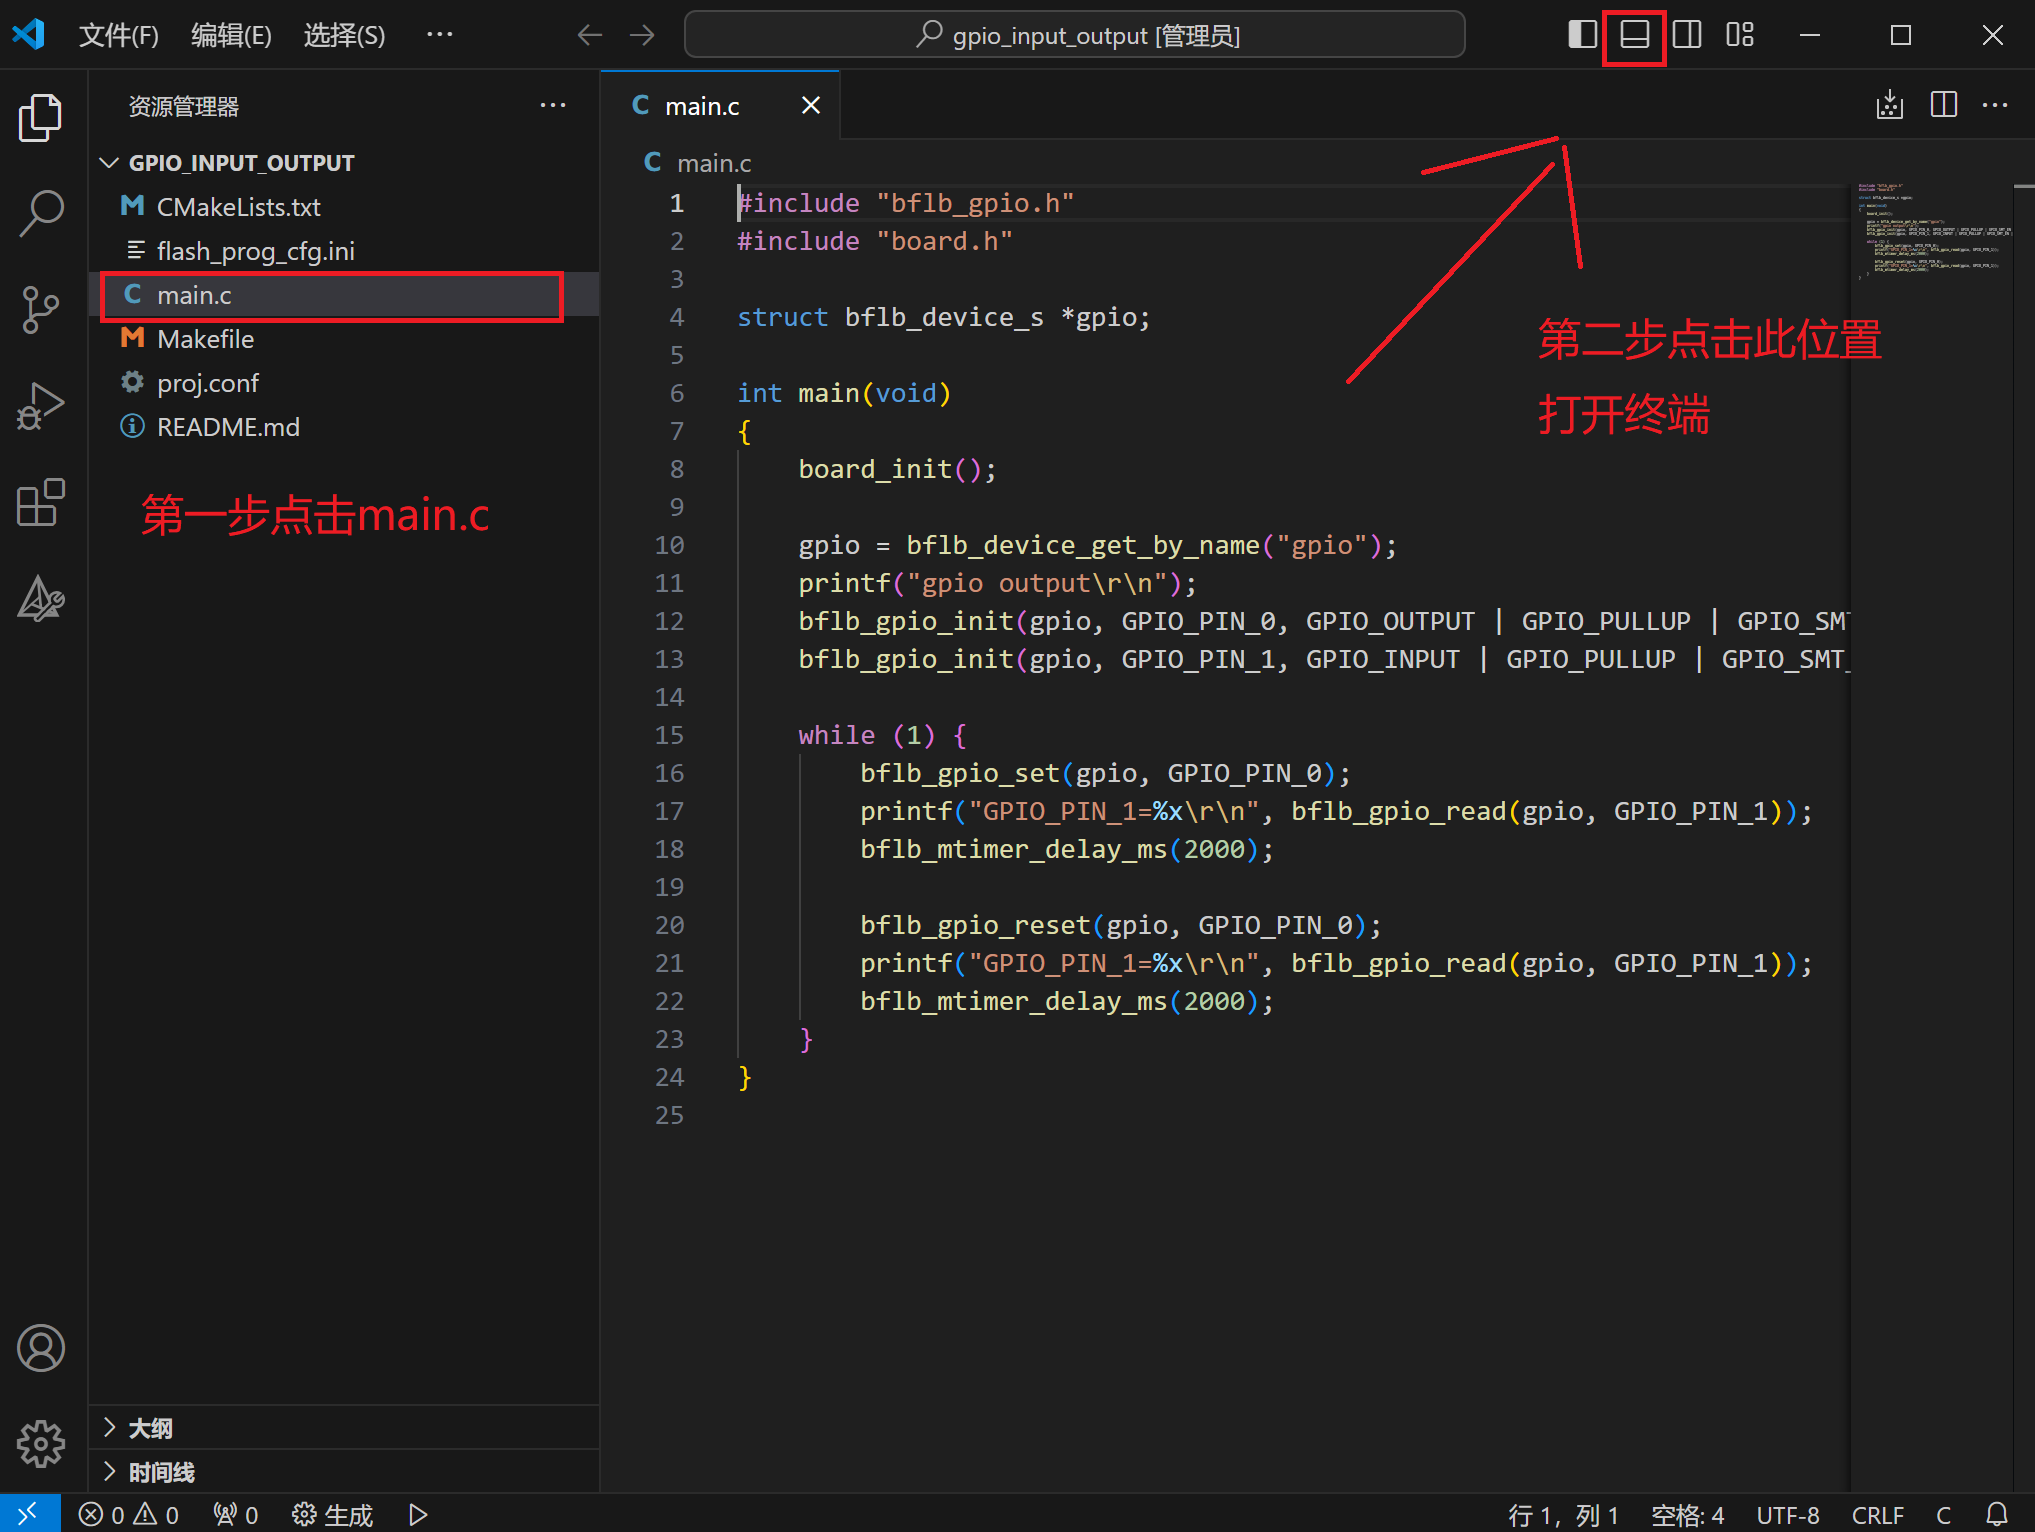Viewport: 2035px width, 1532px height.
Task: Open the Manage settings gear
Action: [41, 1444]
